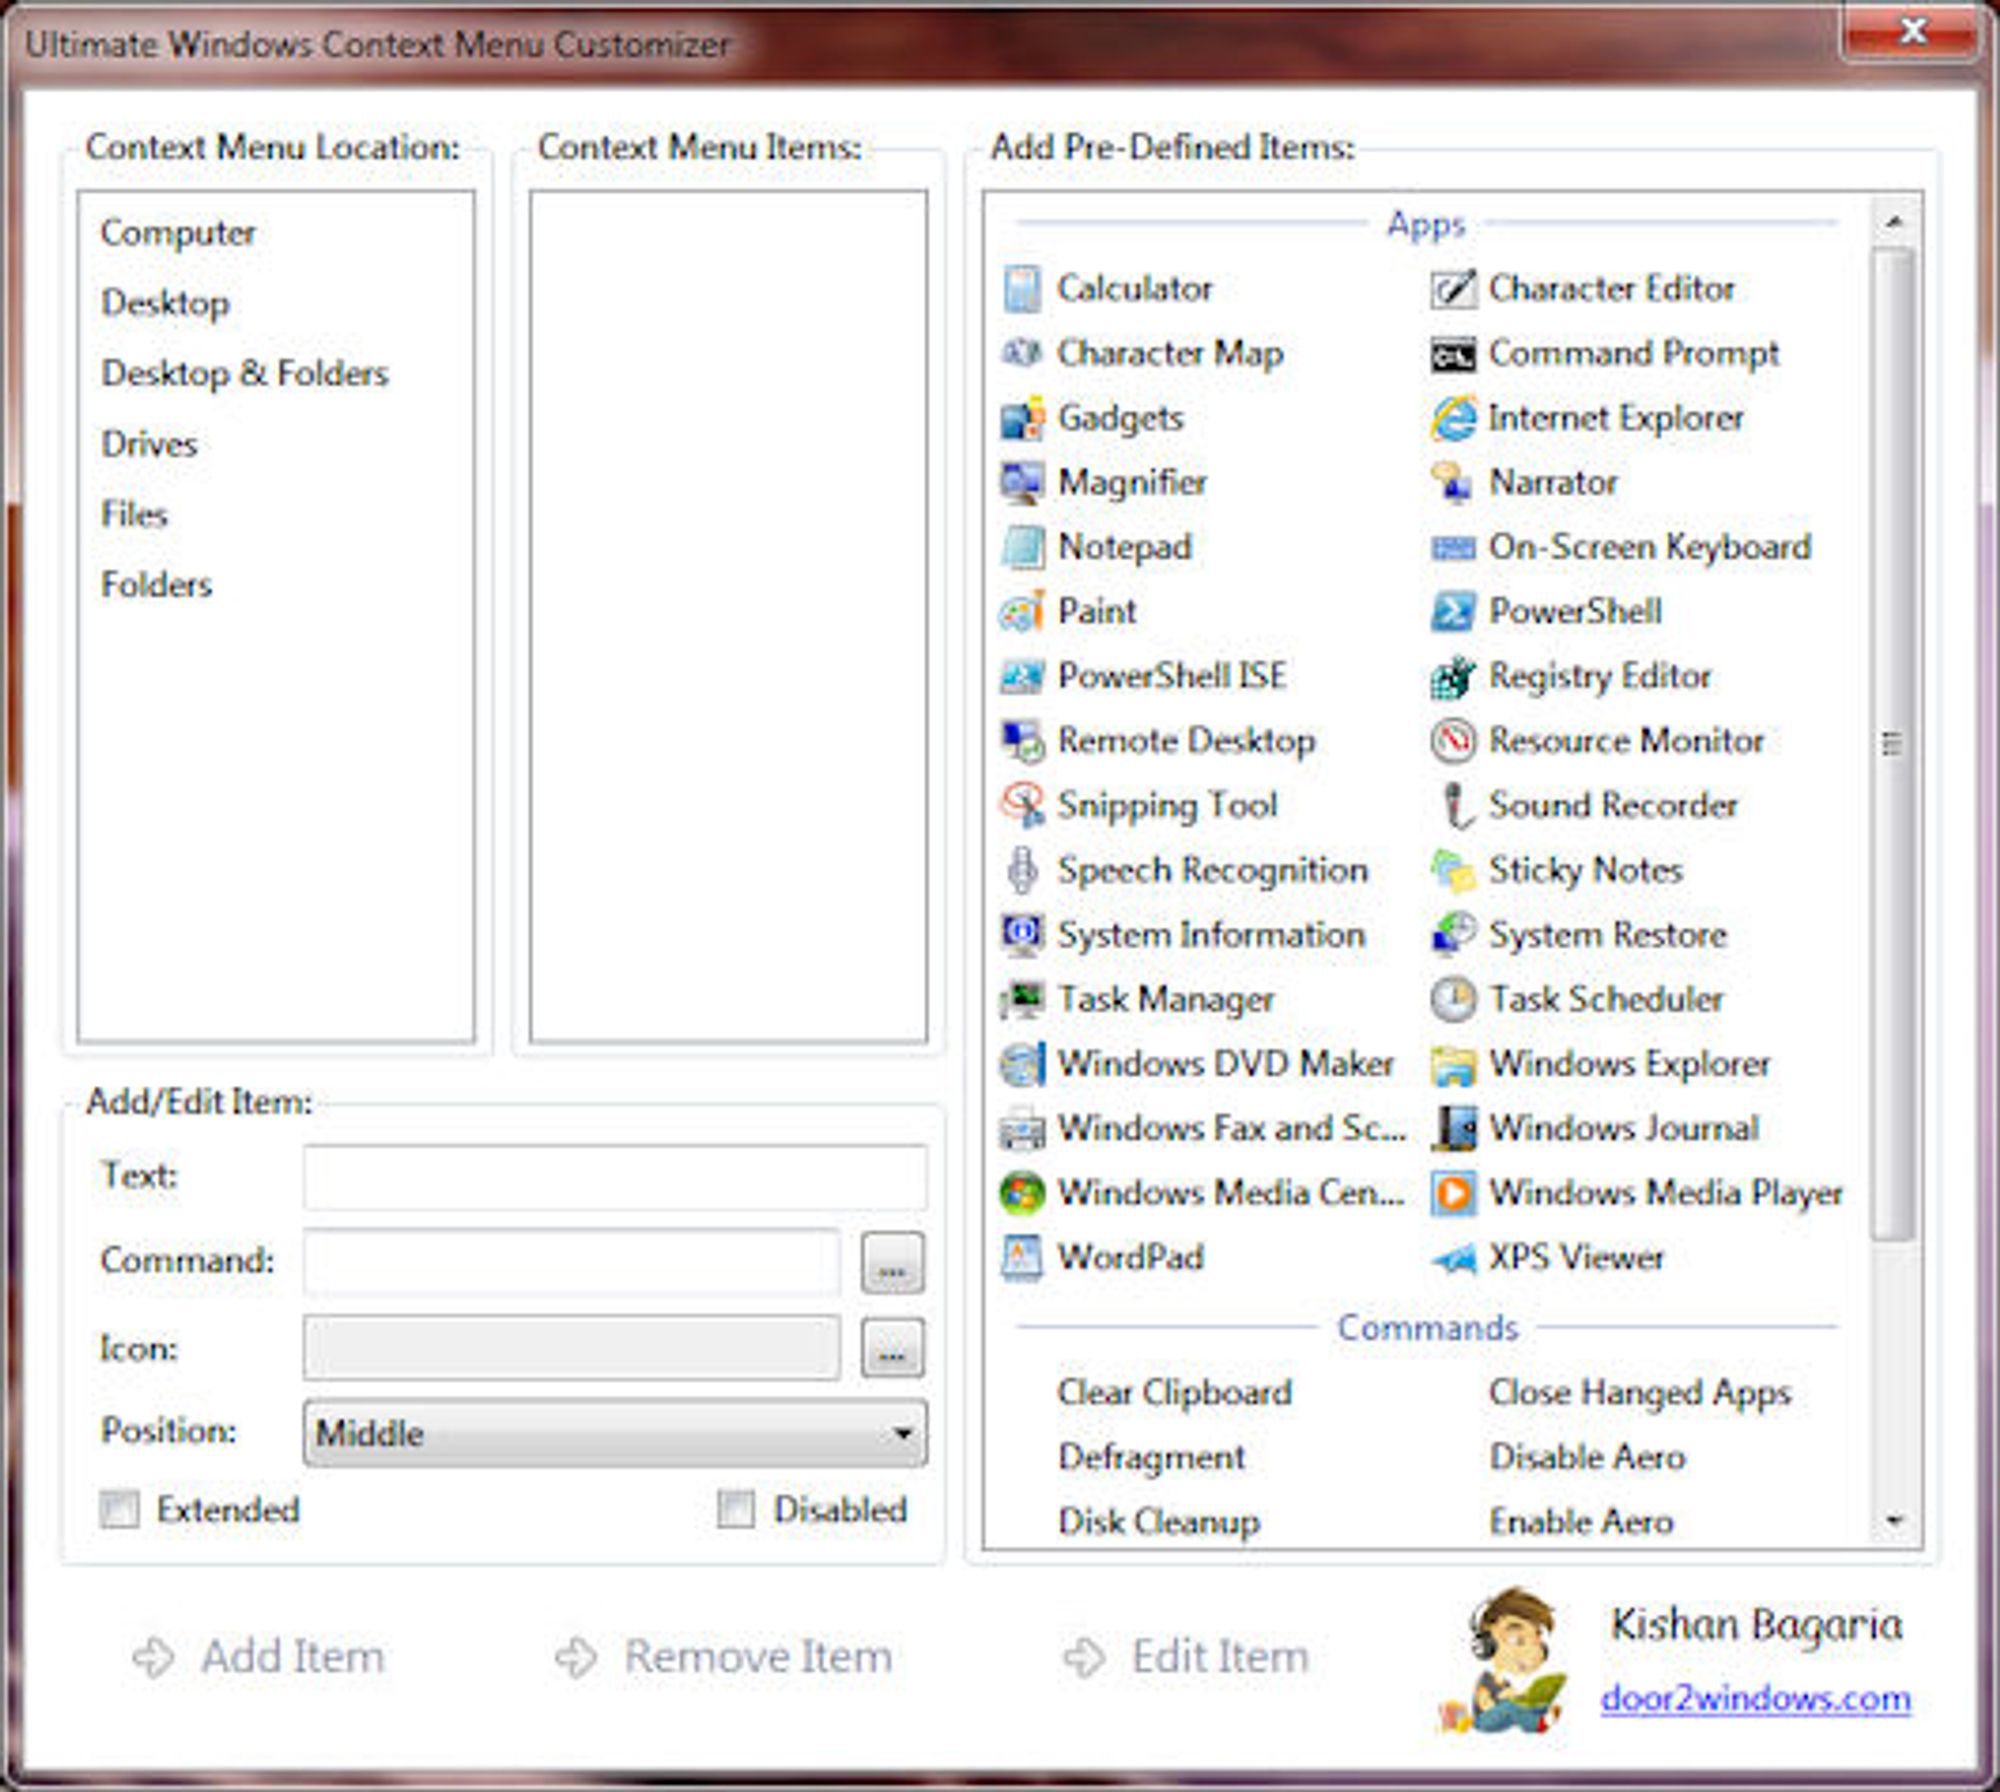The image size is (2000, 1792).
Task: Click the Edit Item button
Action: tap(1186, 1656)
